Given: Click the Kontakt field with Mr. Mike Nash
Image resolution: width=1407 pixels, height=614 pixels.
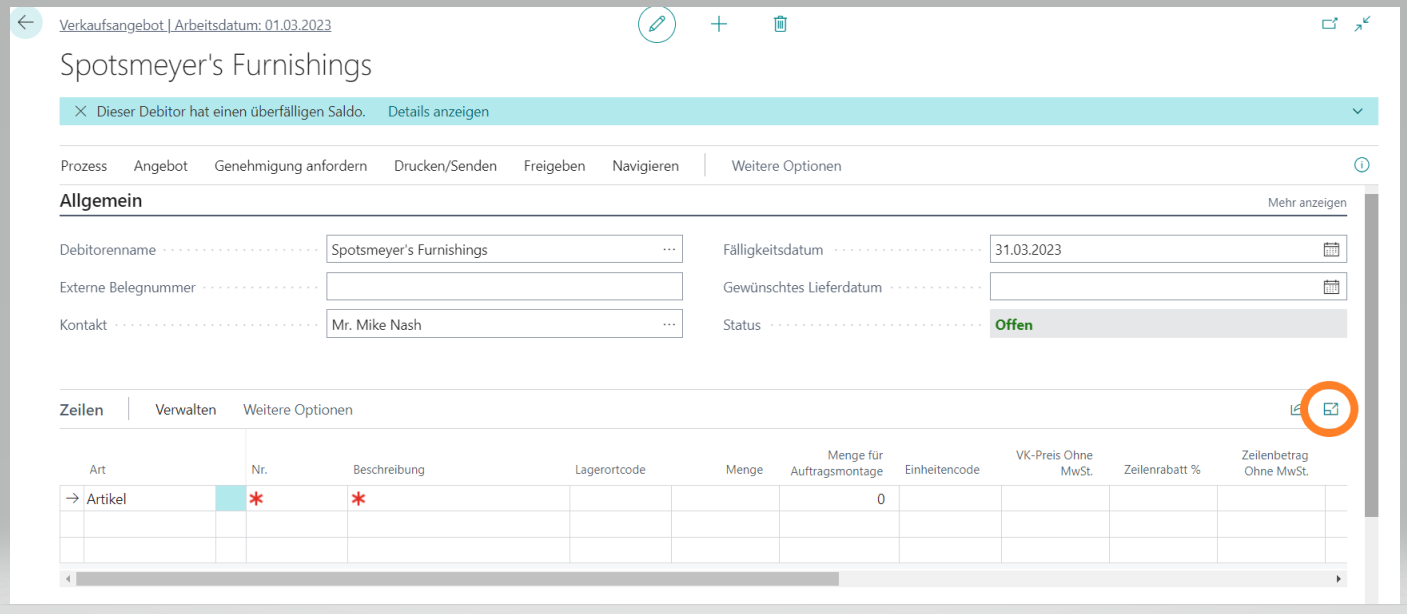Looking at the screenshot, I should point(504,324).
